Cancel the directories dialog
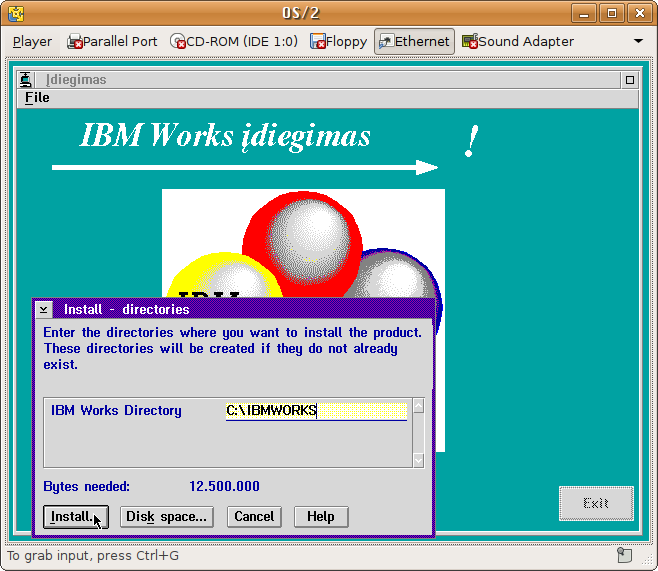This screenshot has height=571, width=658. (x=254, y=517)
